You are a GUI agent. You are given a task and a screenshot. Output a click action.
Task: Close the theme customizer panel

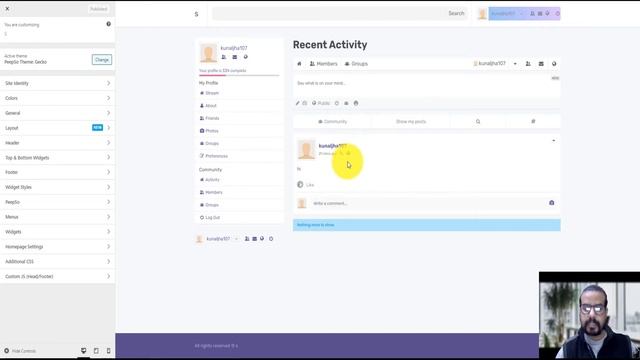coord(7,9)
